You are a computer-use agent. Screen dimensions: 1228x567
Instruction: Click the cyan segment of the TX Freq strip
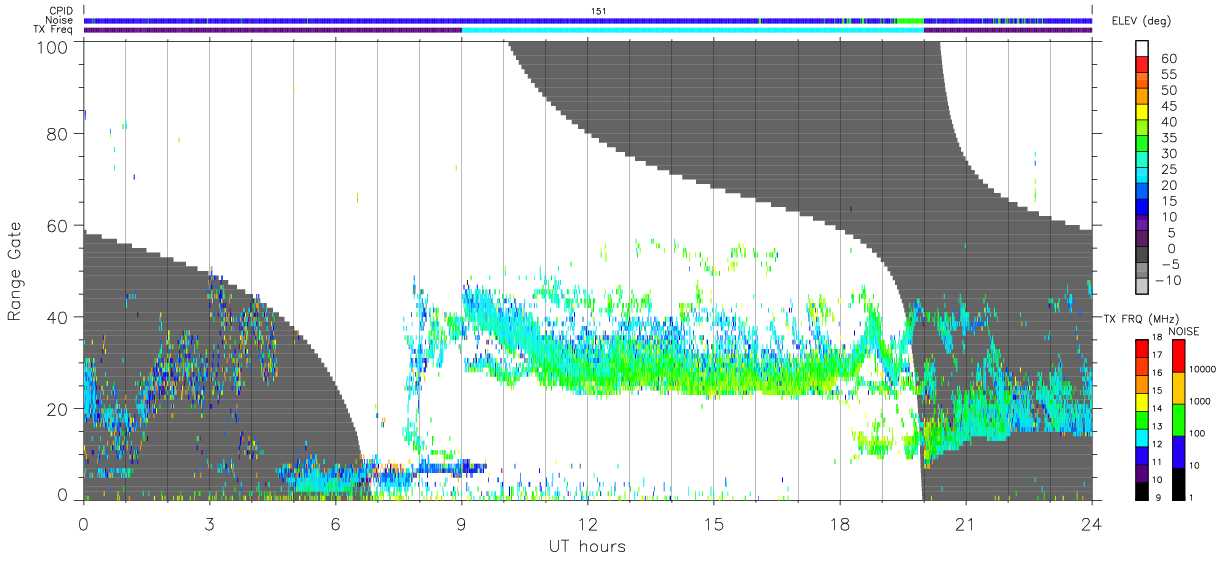(692, 29)
